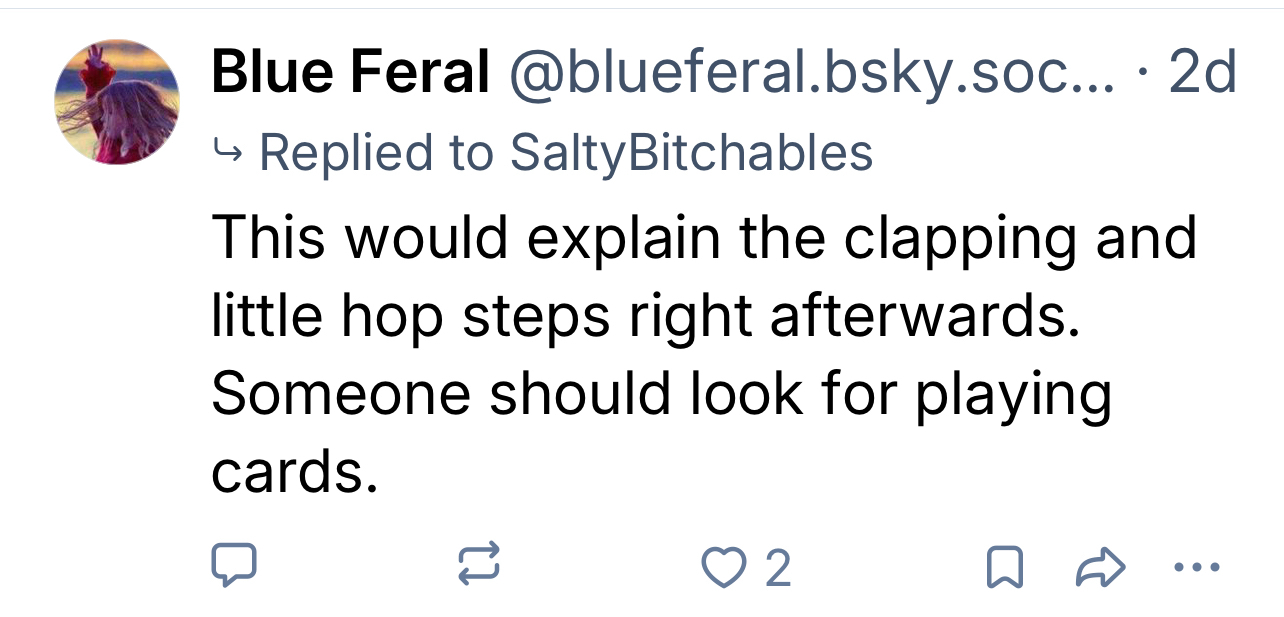Click the final word 'cards.' in the post
Image resolution: width=1284 pixels, height=617 pixels.
click(295, 471)
